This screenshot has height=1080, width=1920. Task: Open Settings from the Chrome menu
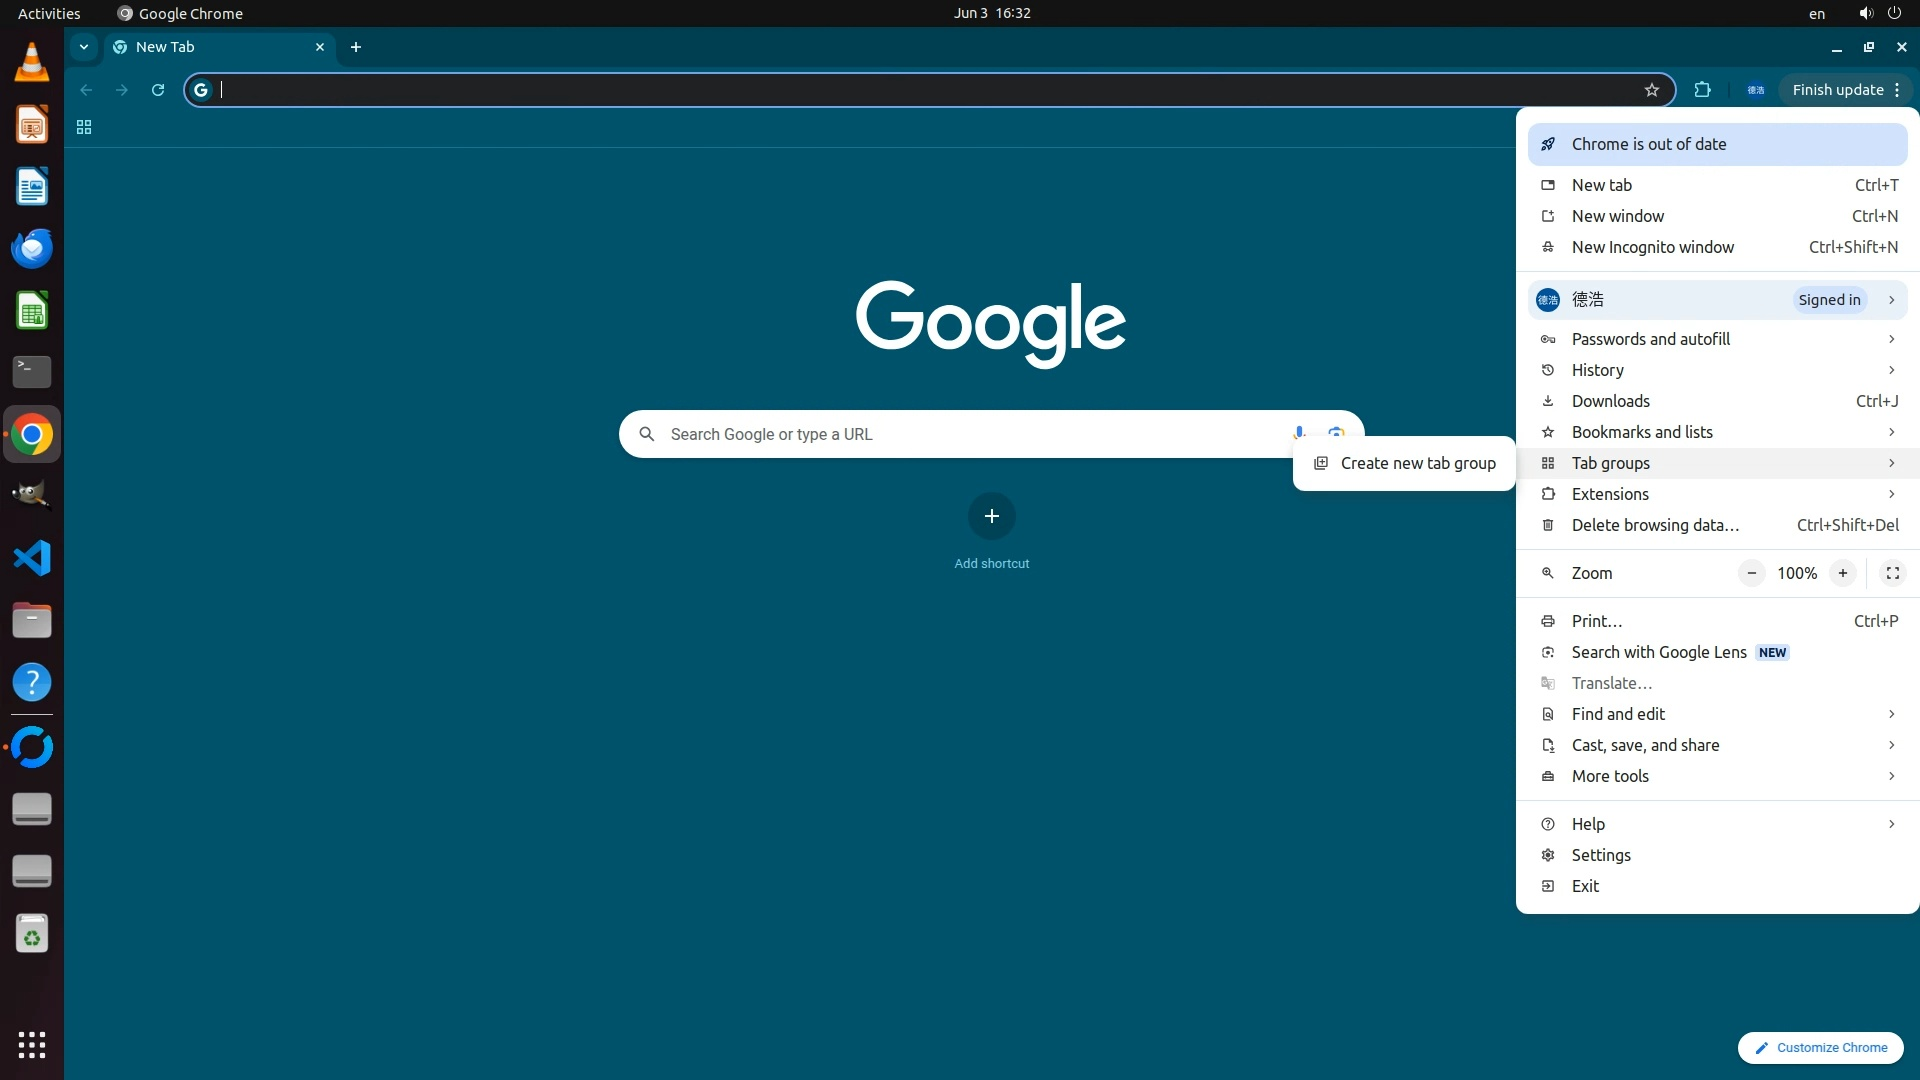click(x=1600, y=855)
